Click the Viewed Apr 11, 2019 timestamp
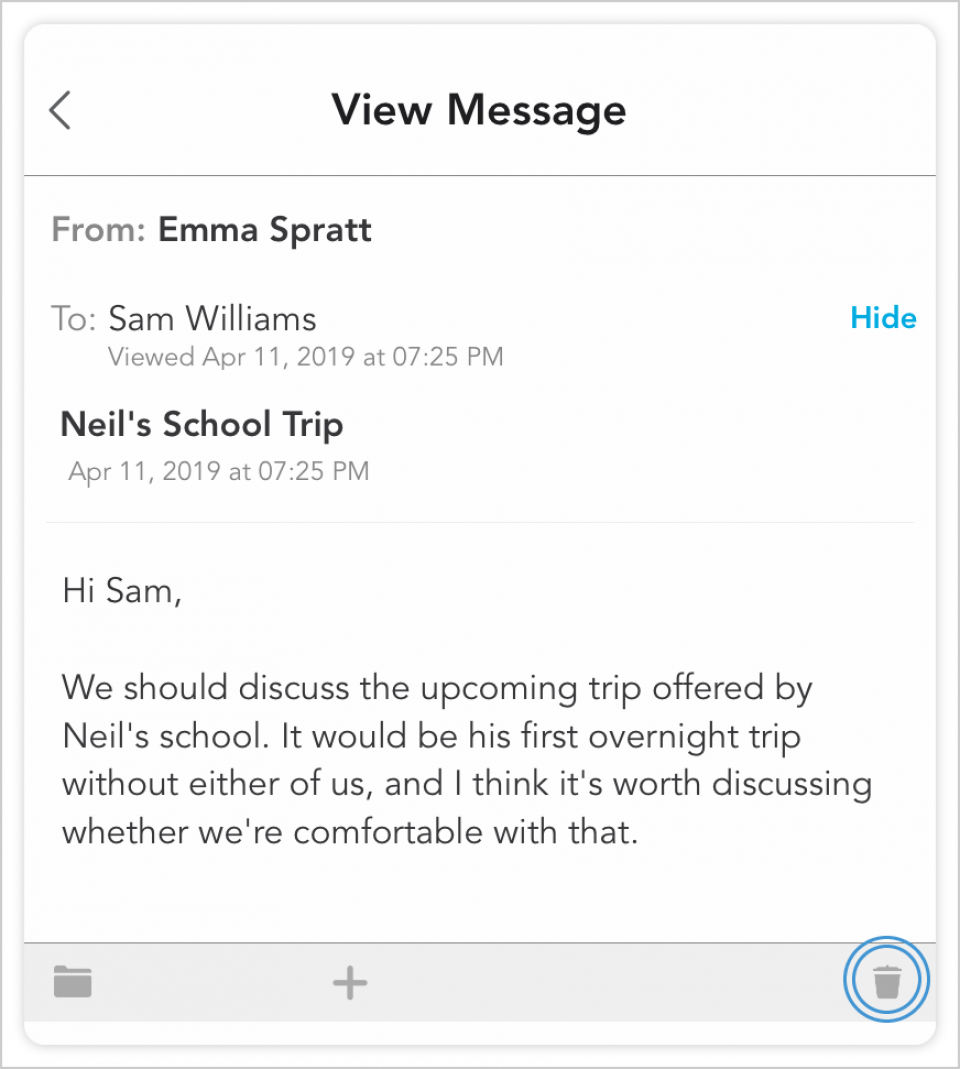This screenshot has width=960, height=1069. pos(305,357)
